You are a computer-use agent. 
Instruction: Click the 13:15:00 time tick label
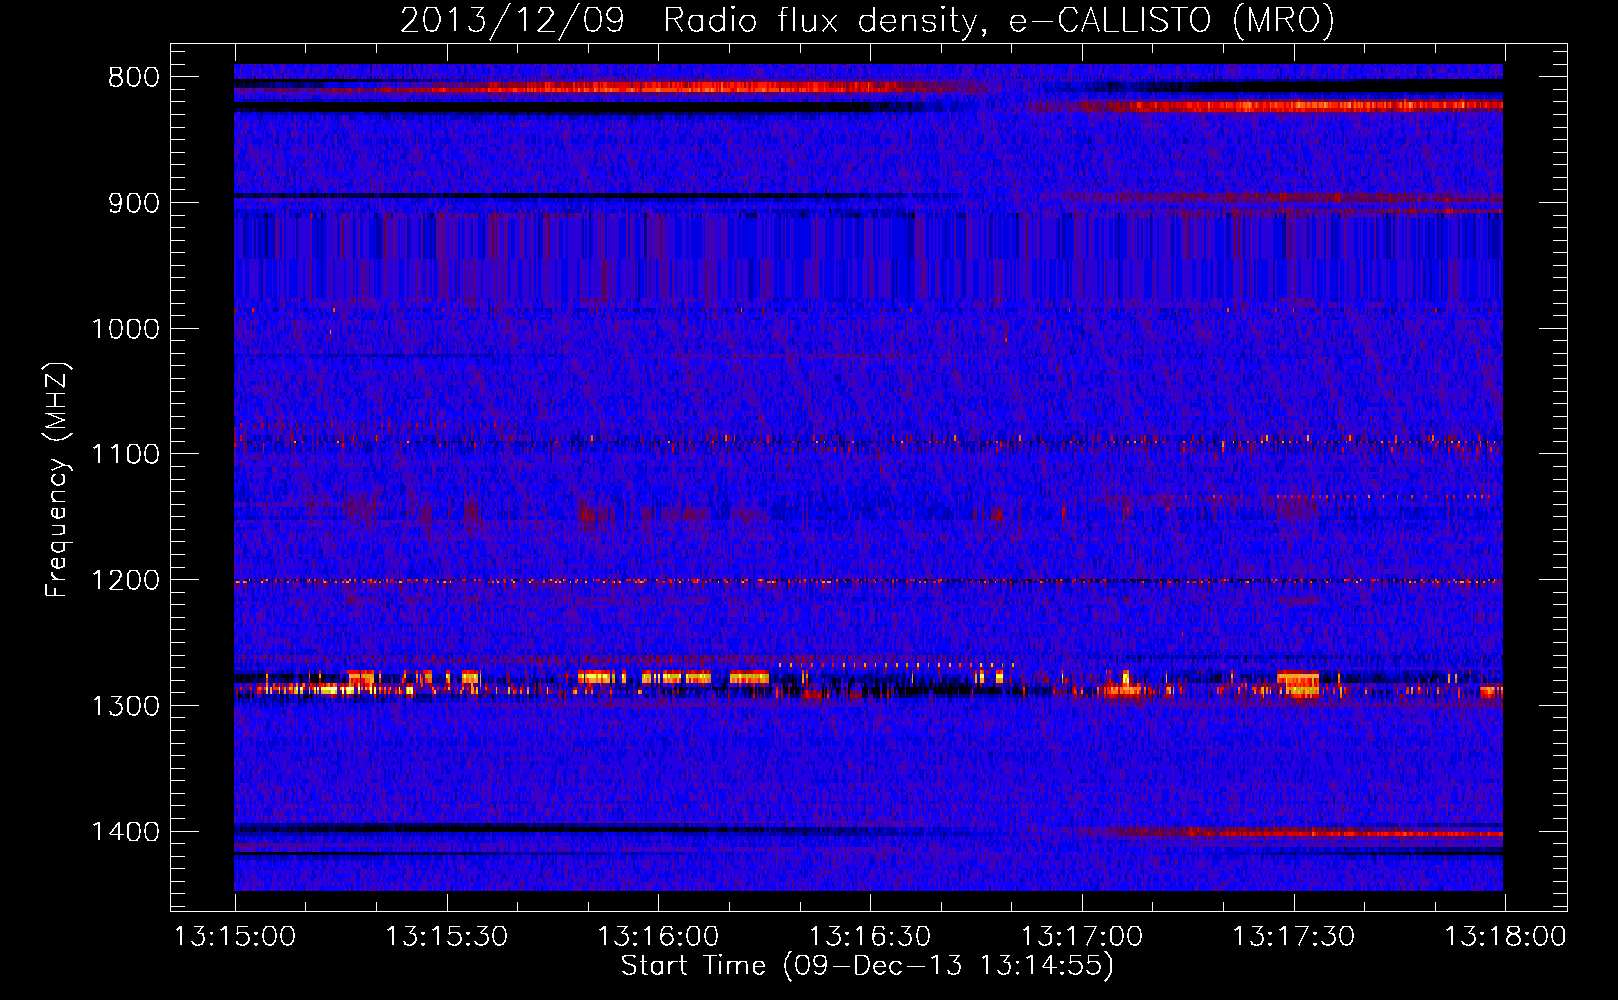click(235, 937)
